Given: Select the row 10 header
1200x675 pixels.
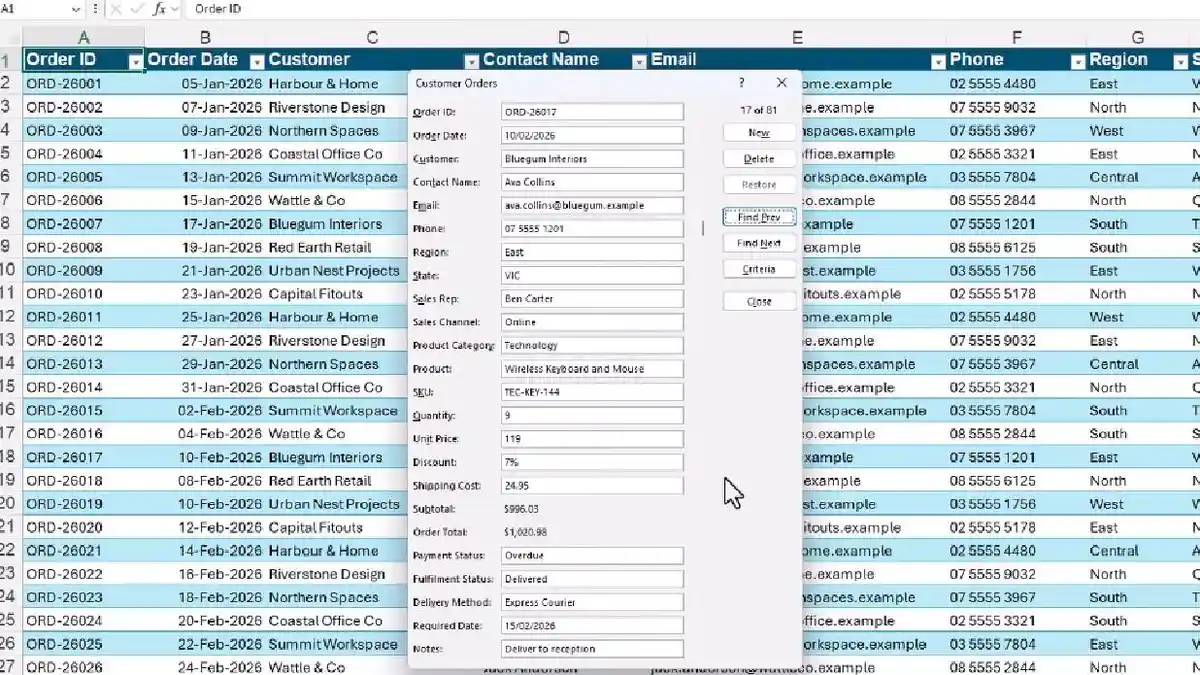Looking at the screenshot, I should (x=11, y=270).
